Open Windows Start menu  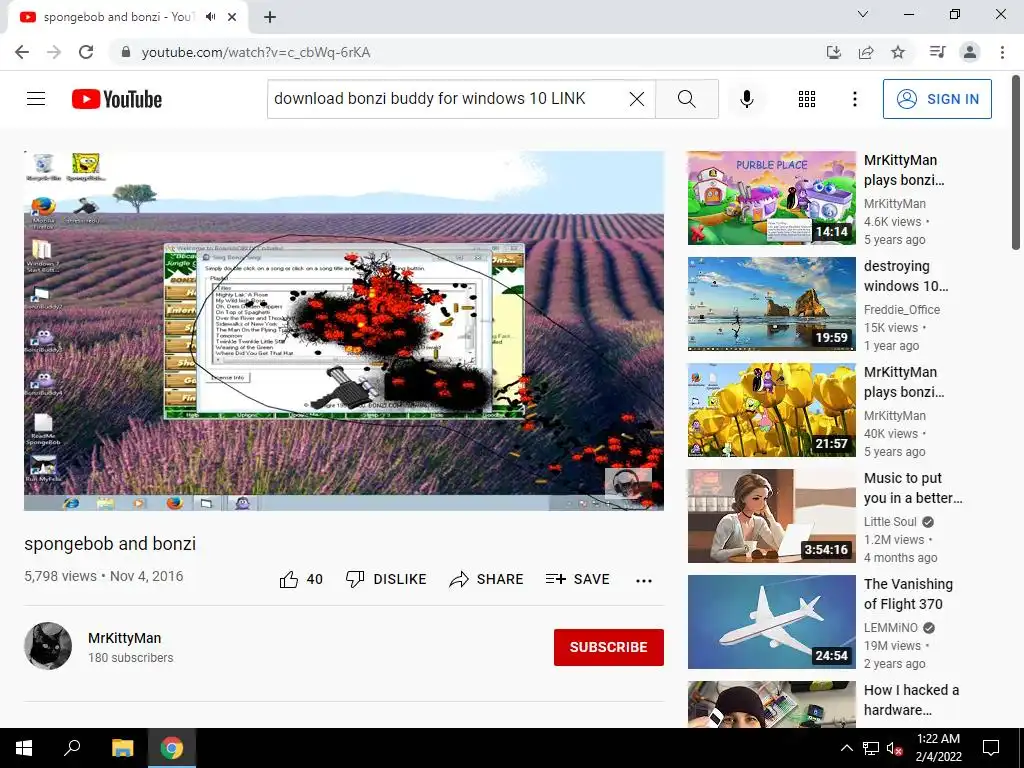[24, 748]
